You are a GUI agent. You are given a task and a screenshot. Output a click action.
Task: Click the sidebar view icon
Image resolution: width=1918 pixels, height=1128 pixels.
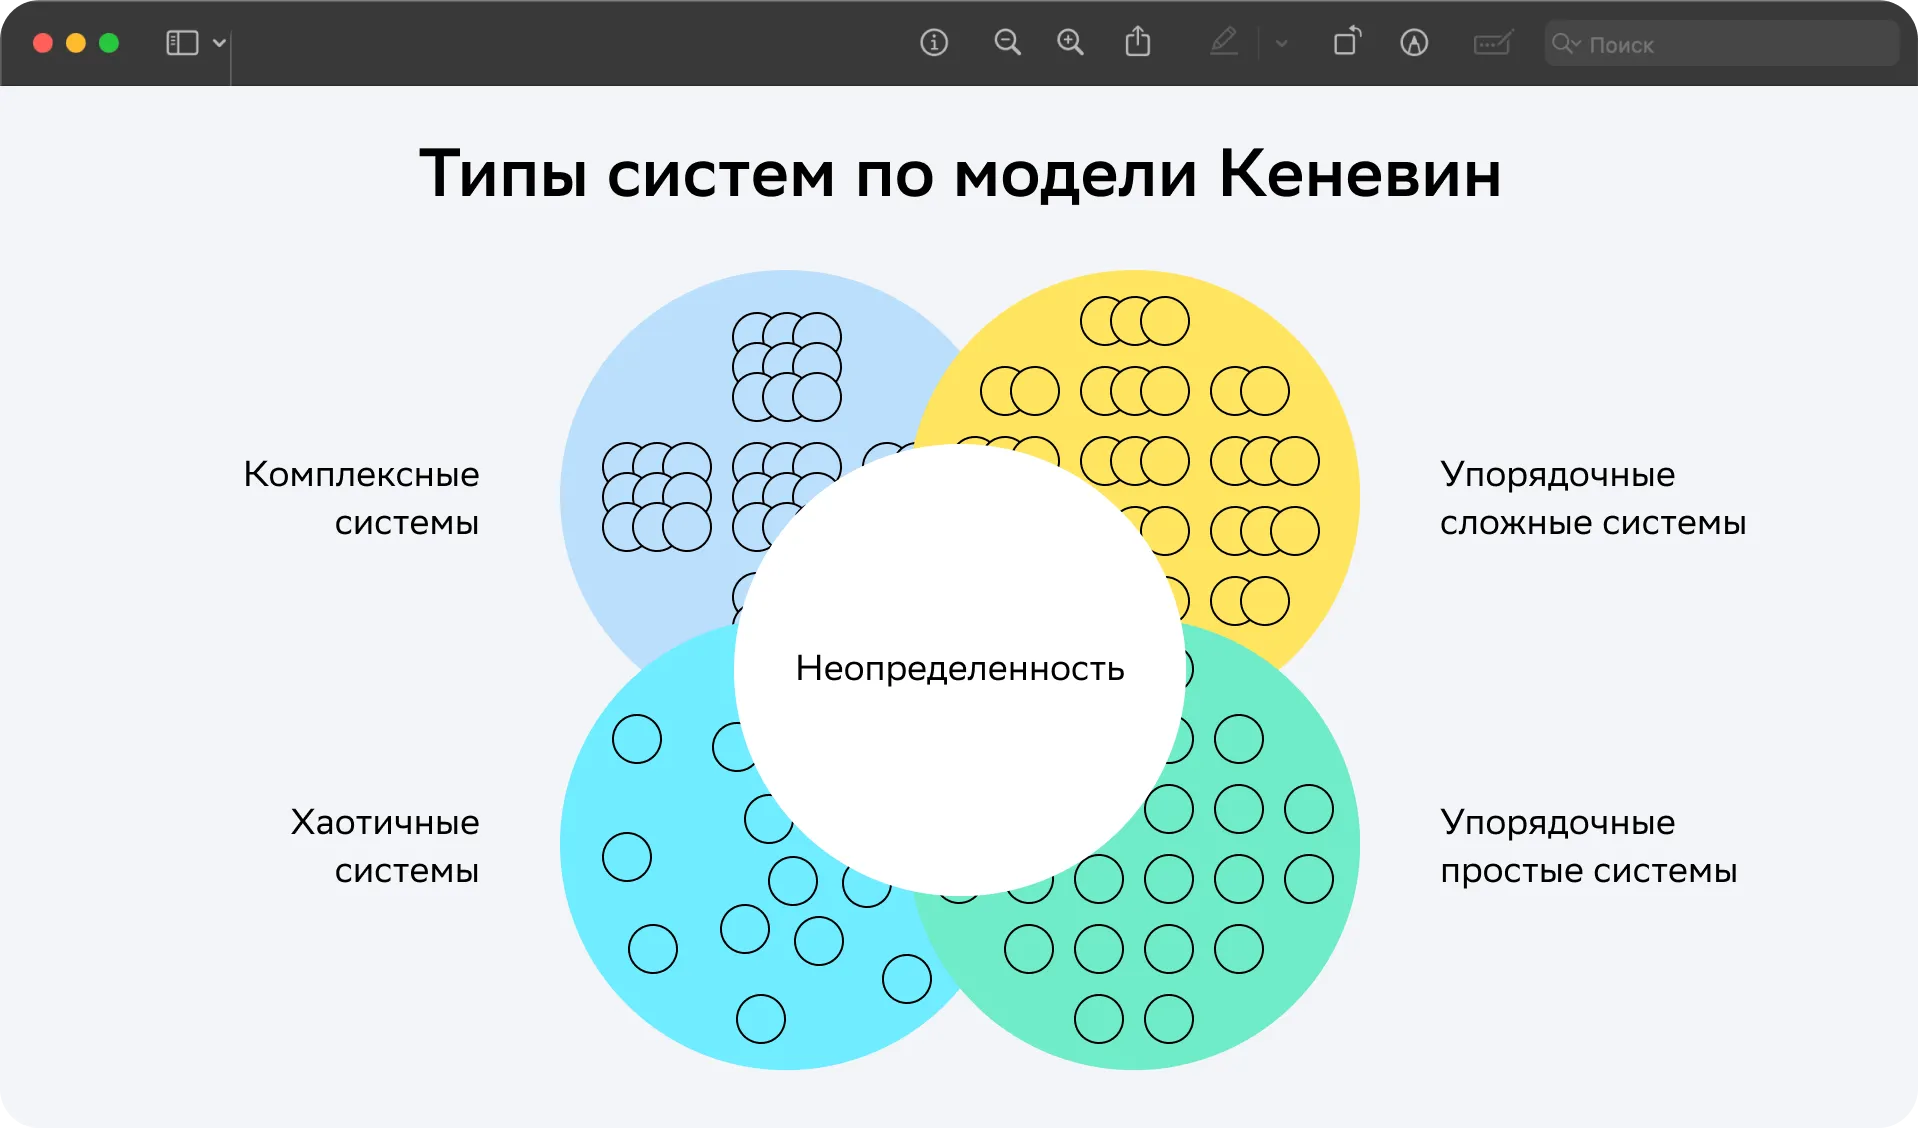click(x=181, y=43)
